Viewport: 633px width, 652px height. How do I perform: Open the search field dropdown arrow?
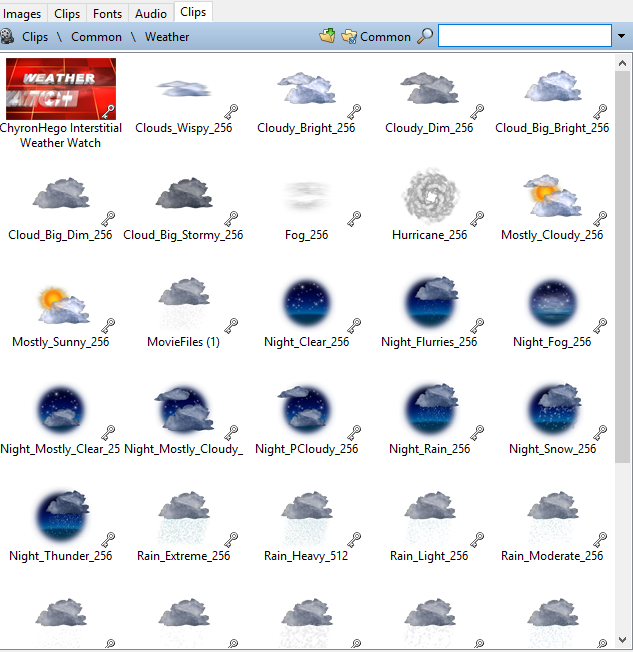click(621, 36)
